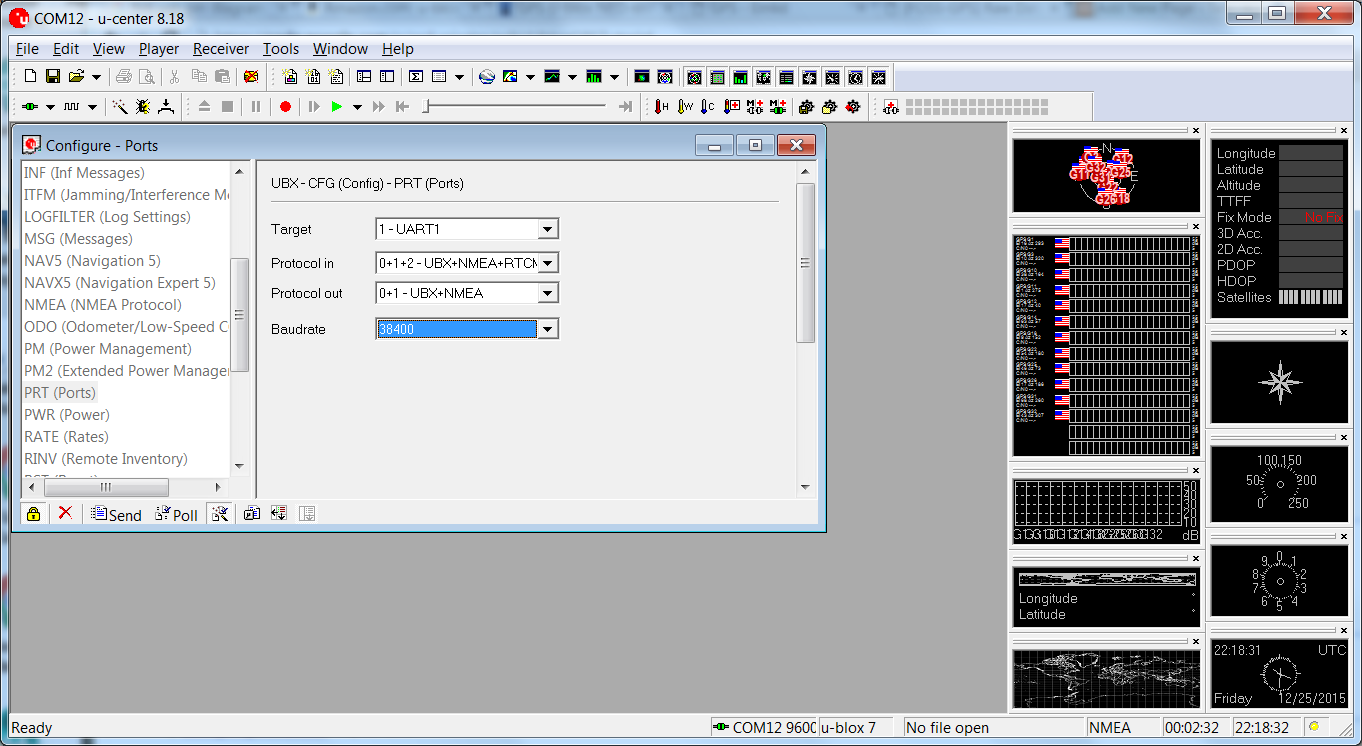Open the View menu
The height and width of the screenshot is (746, 1362).
(x=109, y=49)
